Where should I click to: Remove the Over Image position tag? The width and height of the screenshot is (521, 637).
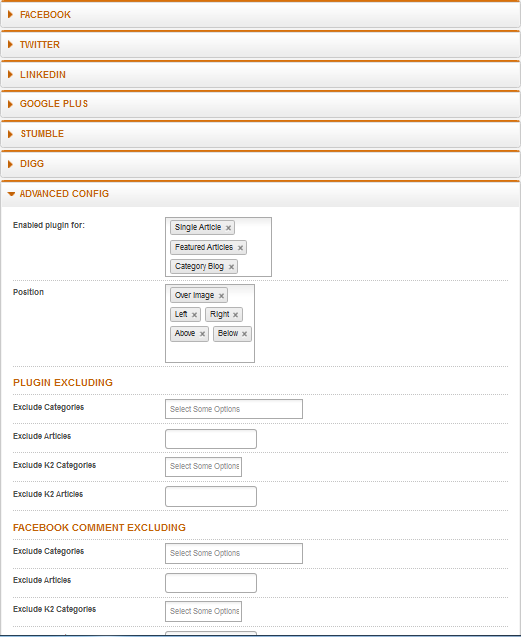tap(221, 296)
